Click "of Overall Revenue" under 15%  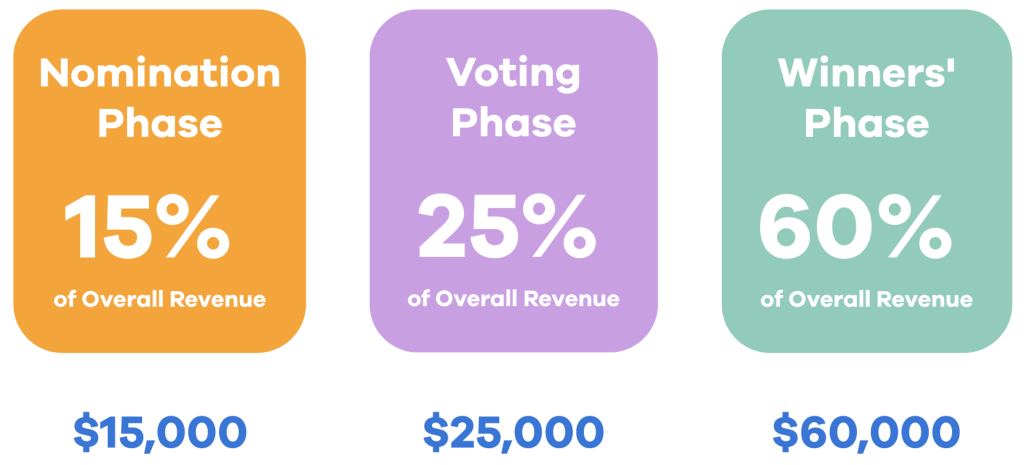pyautogui.click(x=159, y=300)
